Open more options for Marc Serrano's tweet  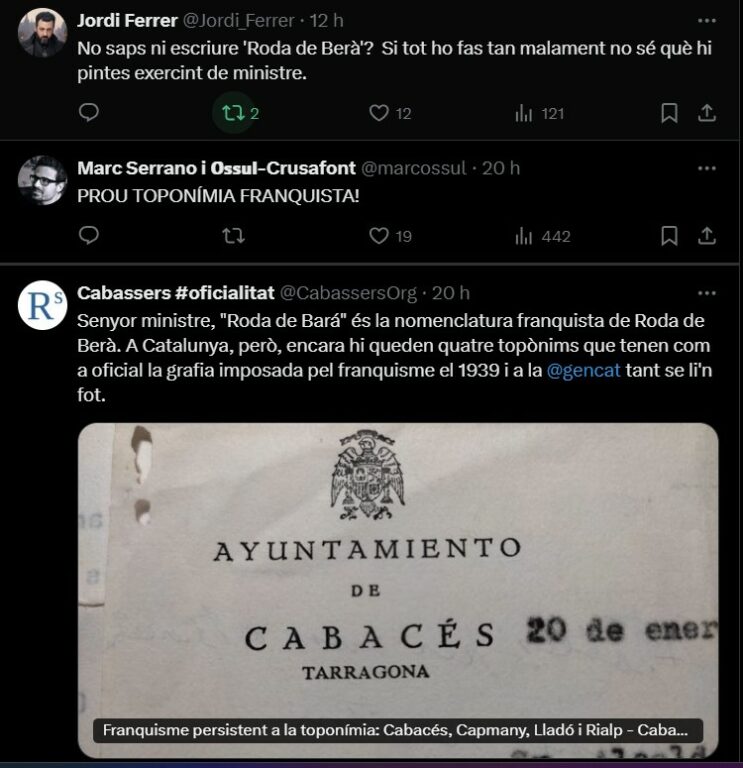706,168
